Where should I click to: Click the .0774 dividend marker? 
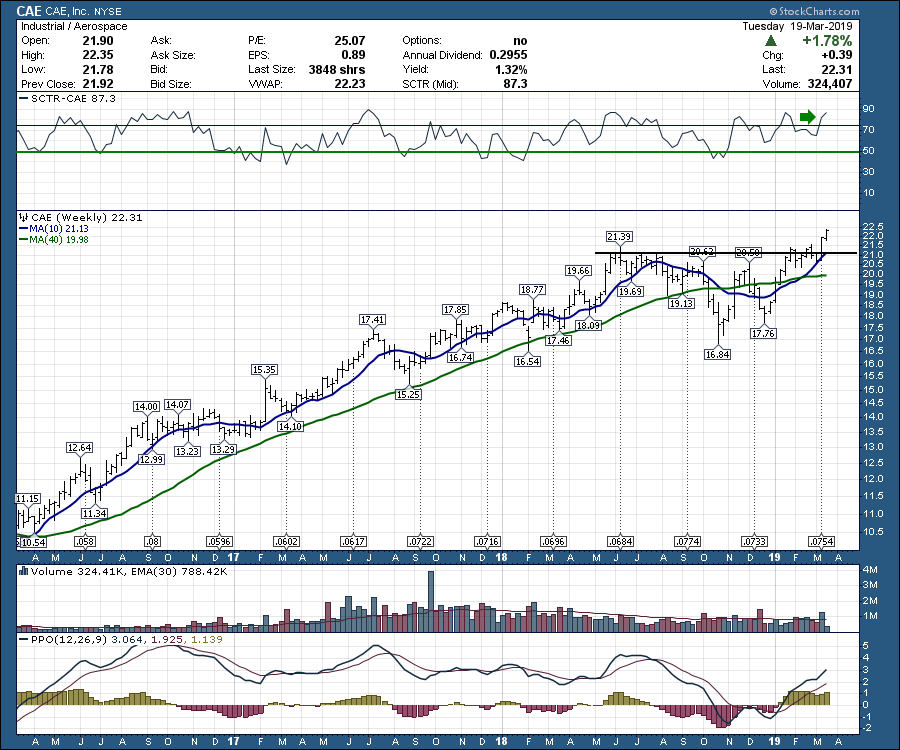click(687, 542)
